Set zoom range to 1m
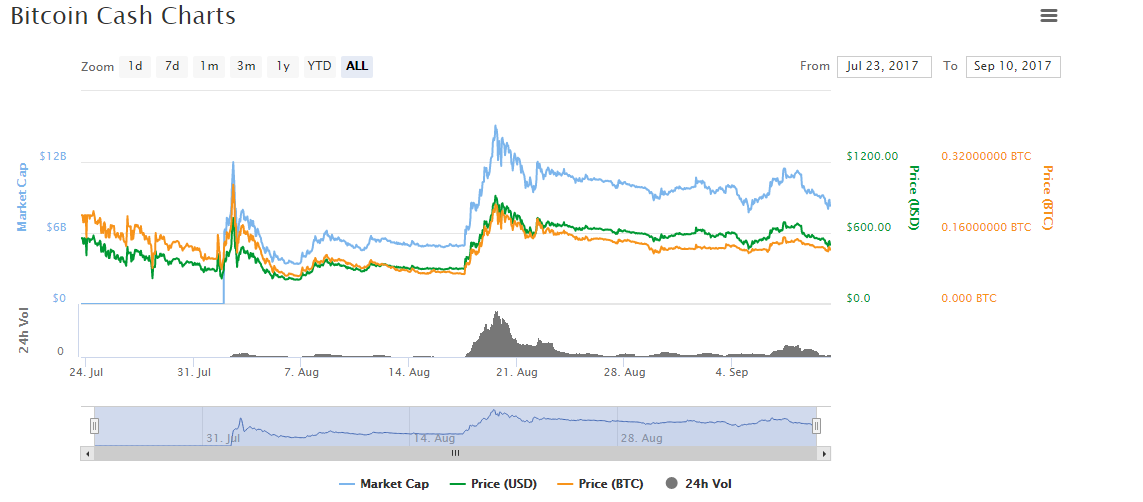The width and height of the screenshot is (1143, 502). click(209, 66)
